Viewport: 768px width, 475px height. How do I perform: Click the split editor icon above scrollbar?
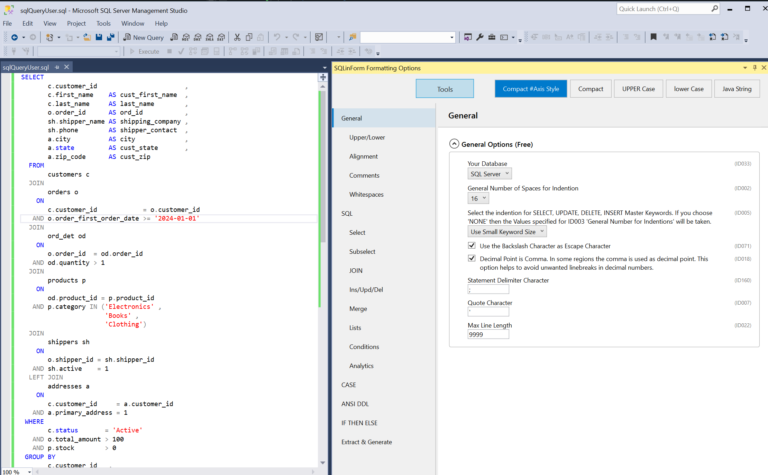[x=323, y=77]
